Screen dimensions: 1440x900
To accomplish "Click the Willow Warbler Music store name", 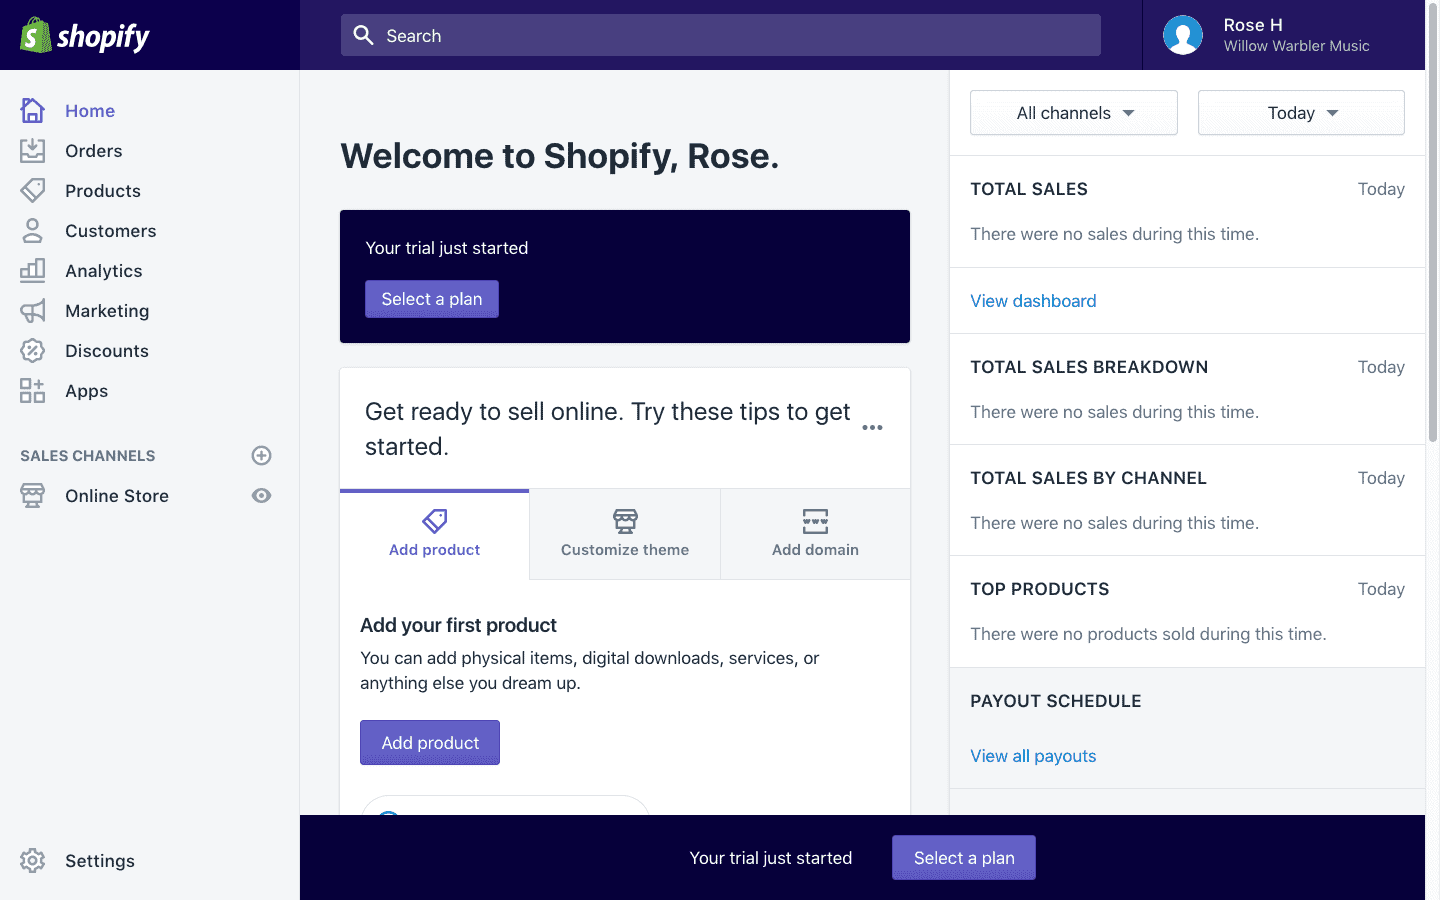I will coord(1297,46).
